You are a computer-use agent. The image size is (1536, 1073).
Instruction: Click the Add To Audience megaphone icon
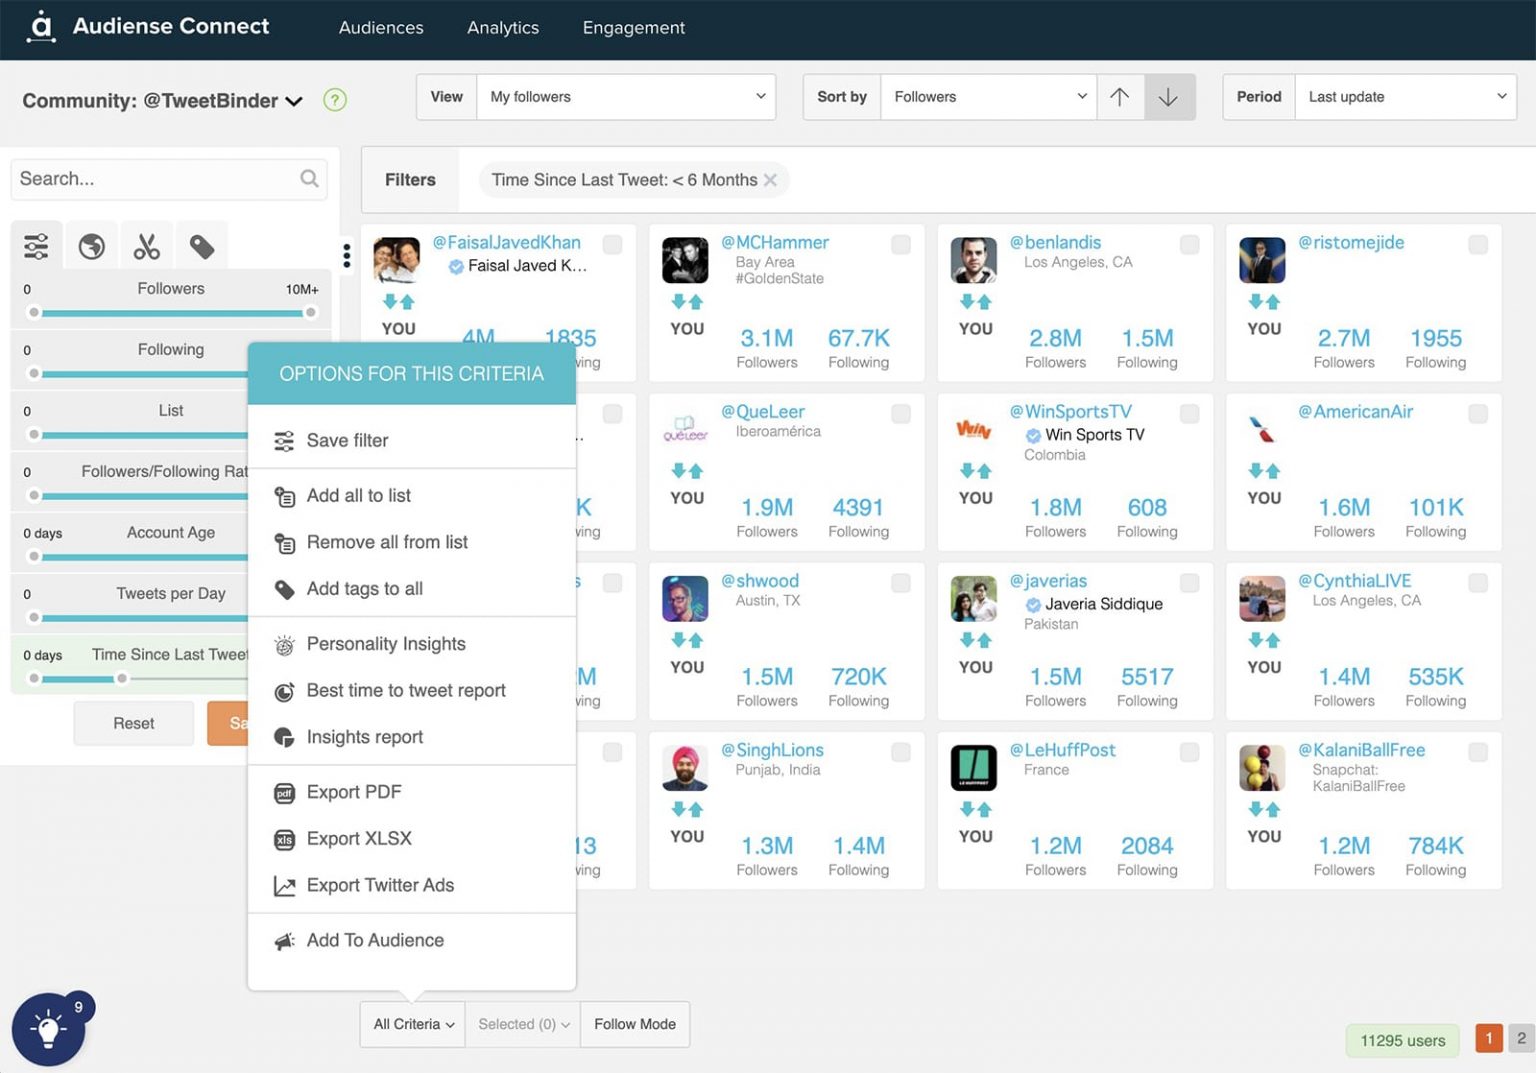pyautogui.click(x=284, y=941)
